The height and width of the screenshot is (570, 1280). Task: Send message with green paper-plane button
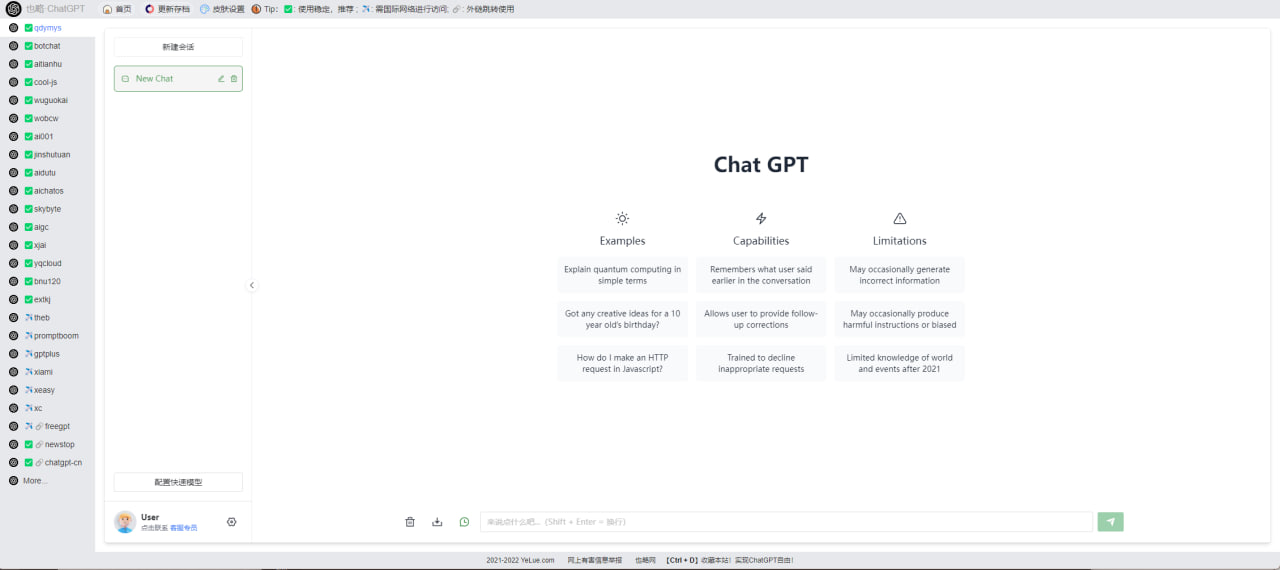[x=1110, y=522]
